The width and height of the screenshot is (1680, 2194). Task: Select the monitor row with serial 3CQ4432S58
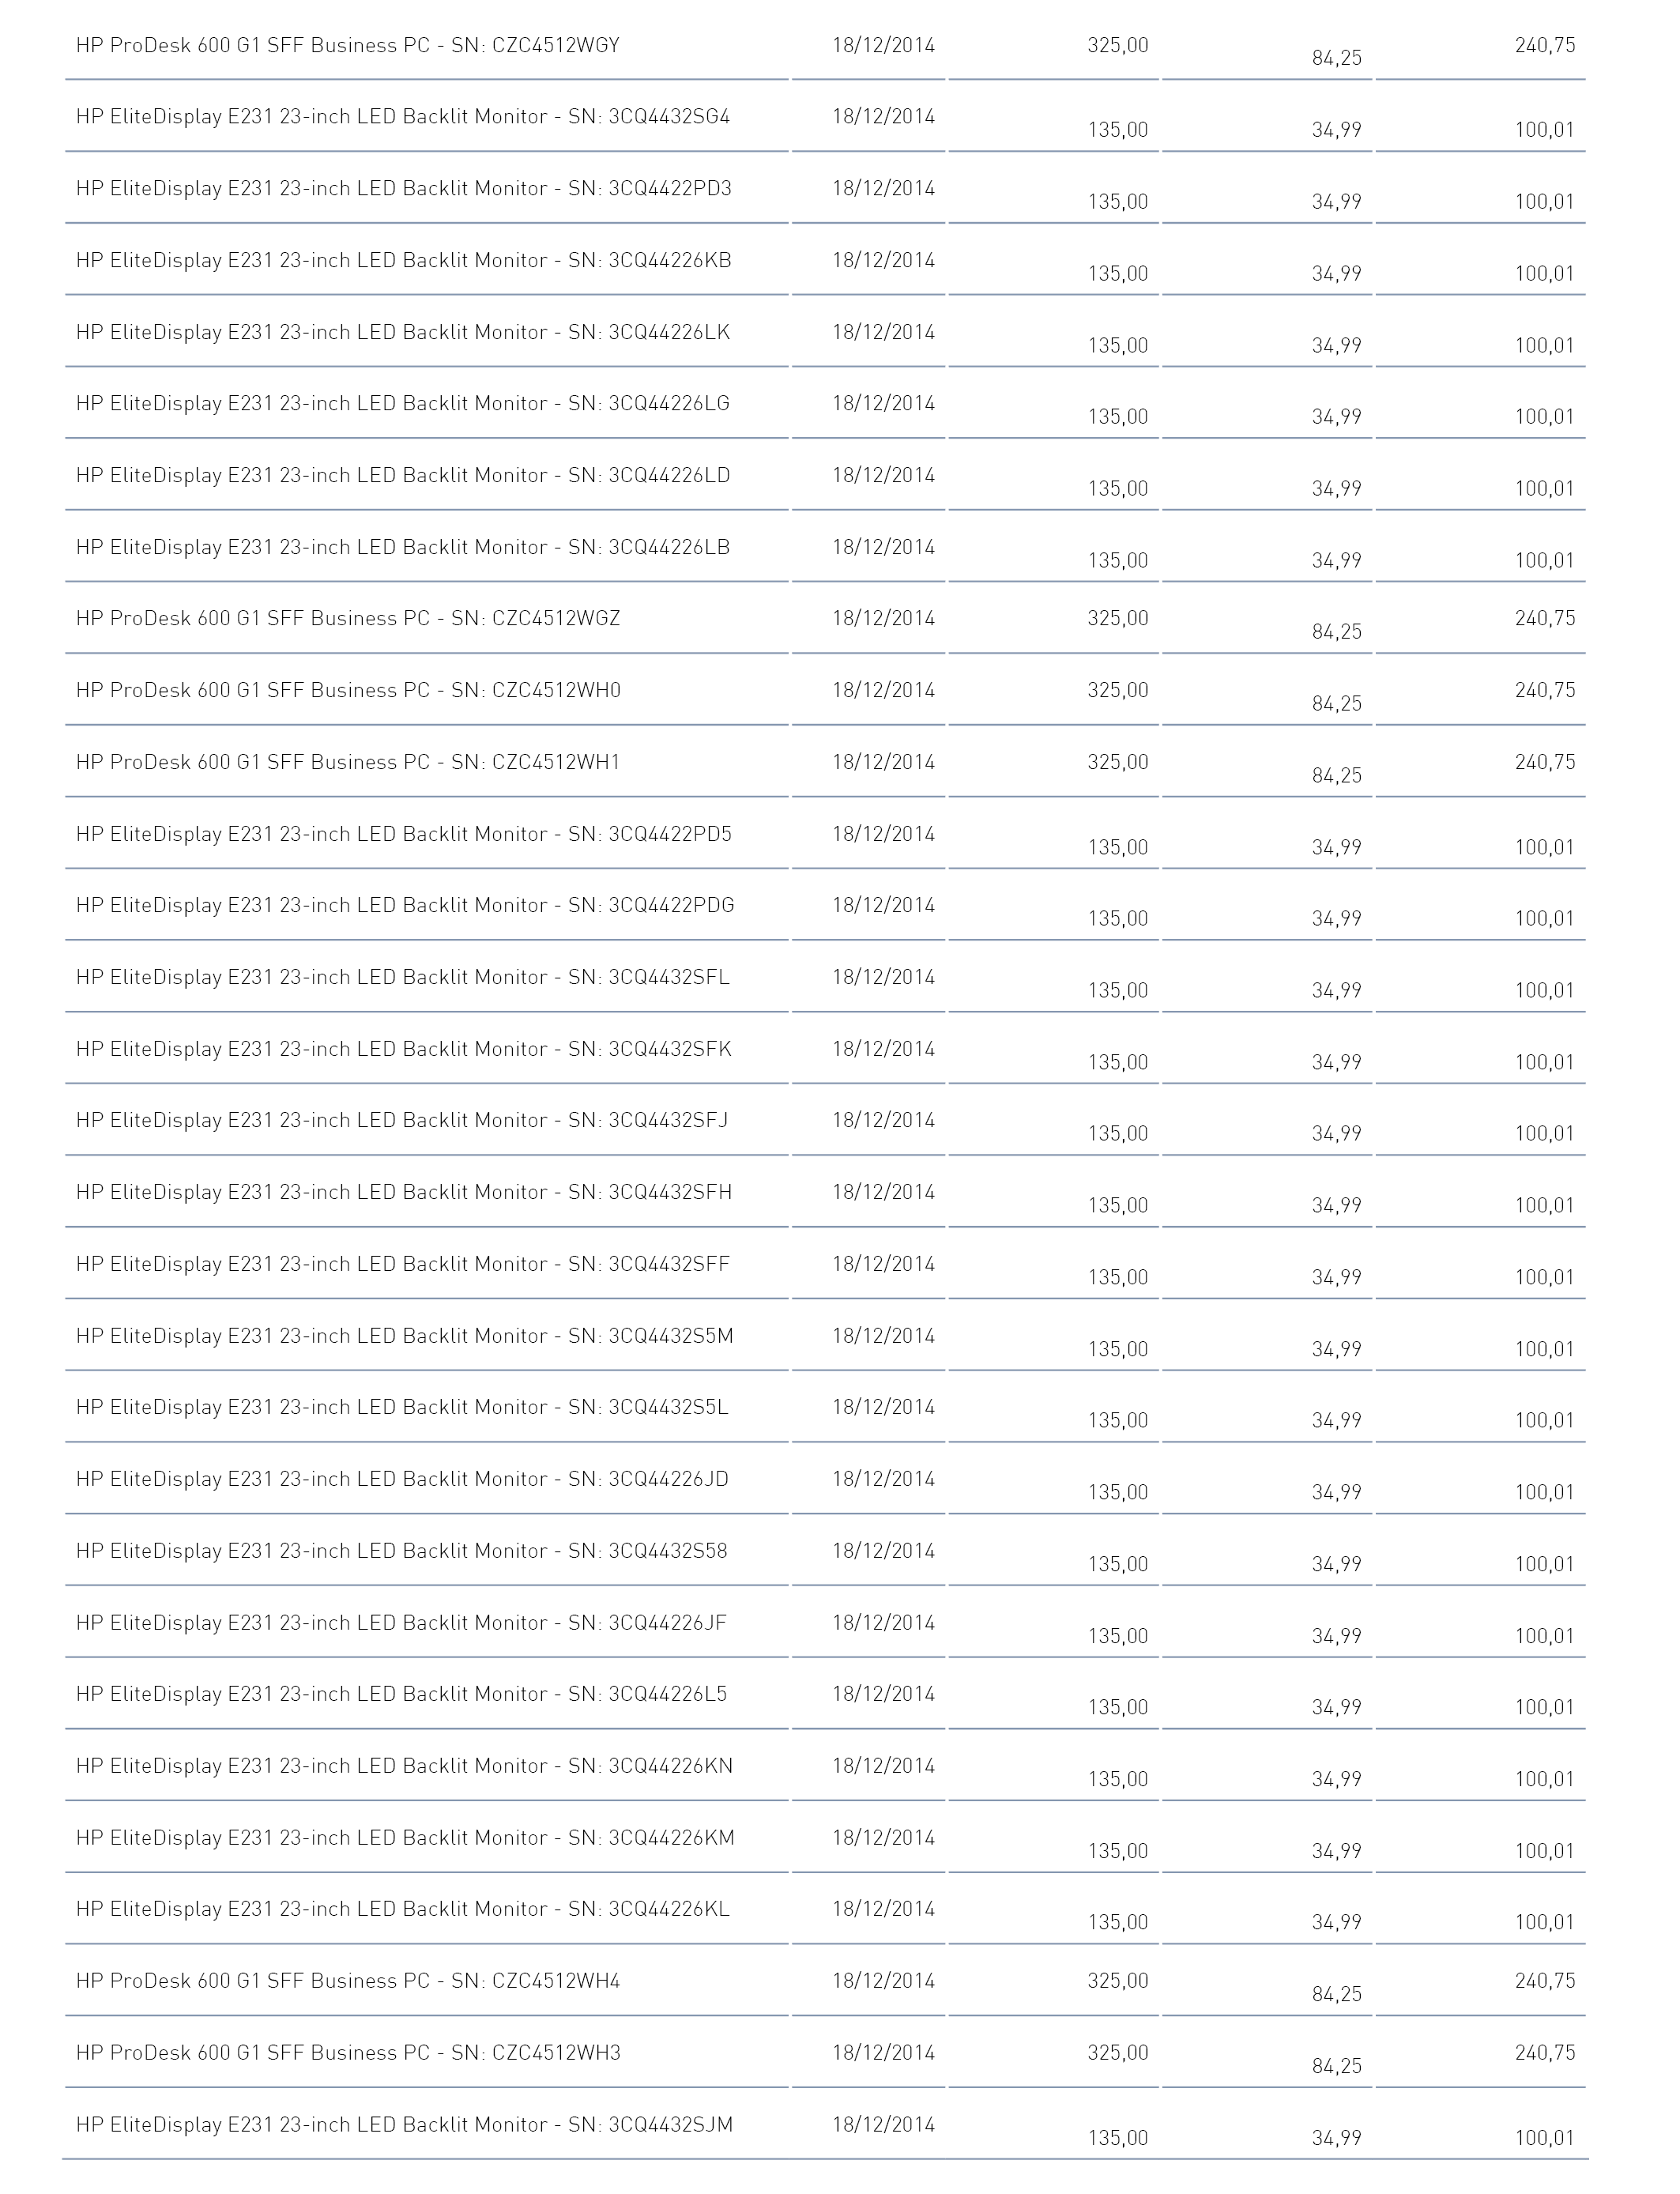pyautogui.click(x=402, y=1552)
